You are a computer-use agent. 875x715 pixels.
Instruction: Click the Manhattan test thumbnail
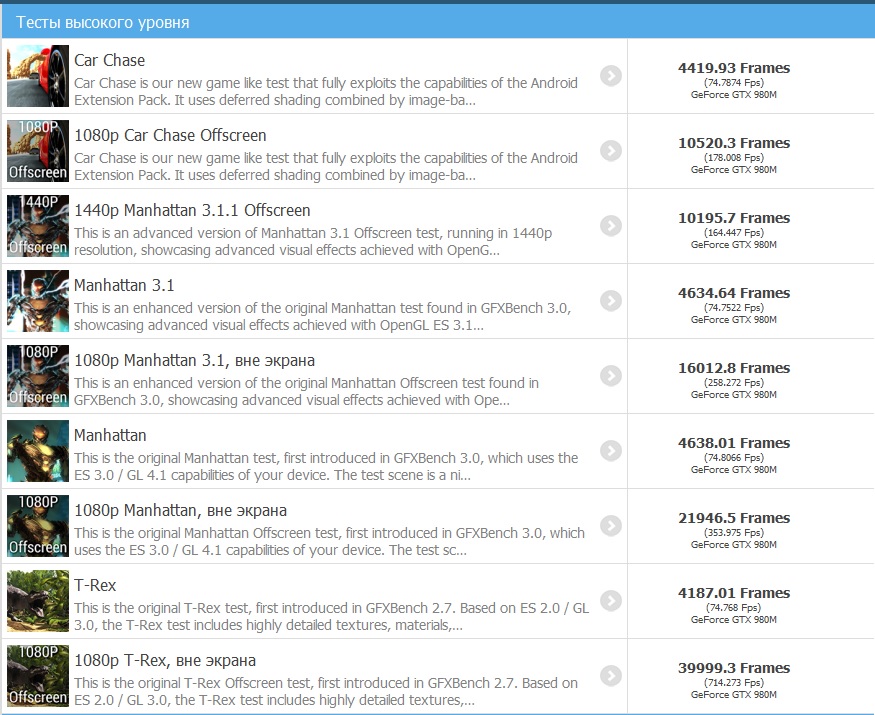tap(38, 450)
